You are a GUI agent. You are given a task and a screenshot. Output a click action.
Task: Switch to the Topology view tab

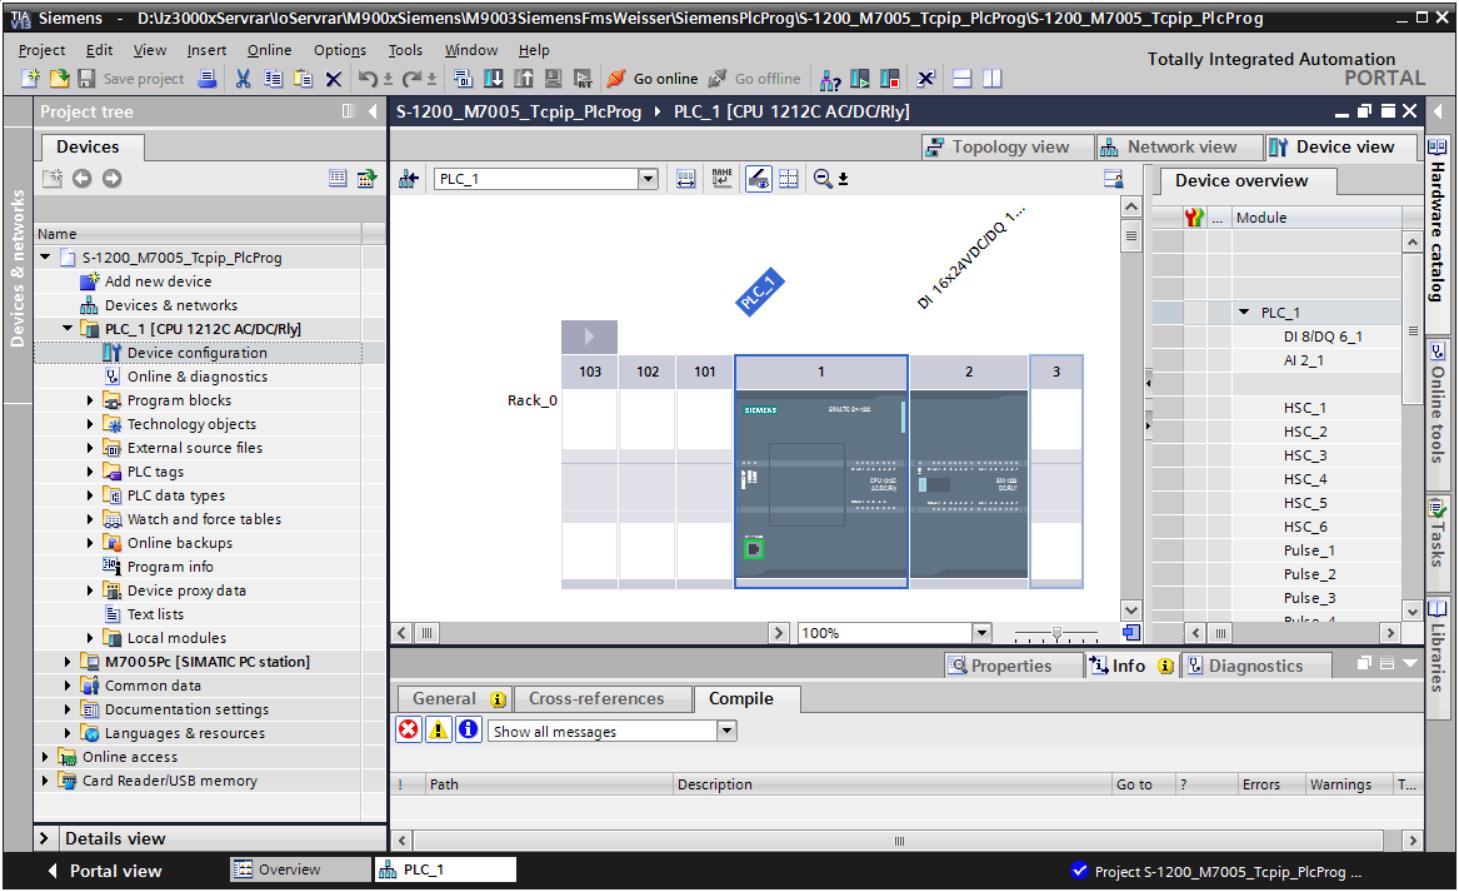1008,147
